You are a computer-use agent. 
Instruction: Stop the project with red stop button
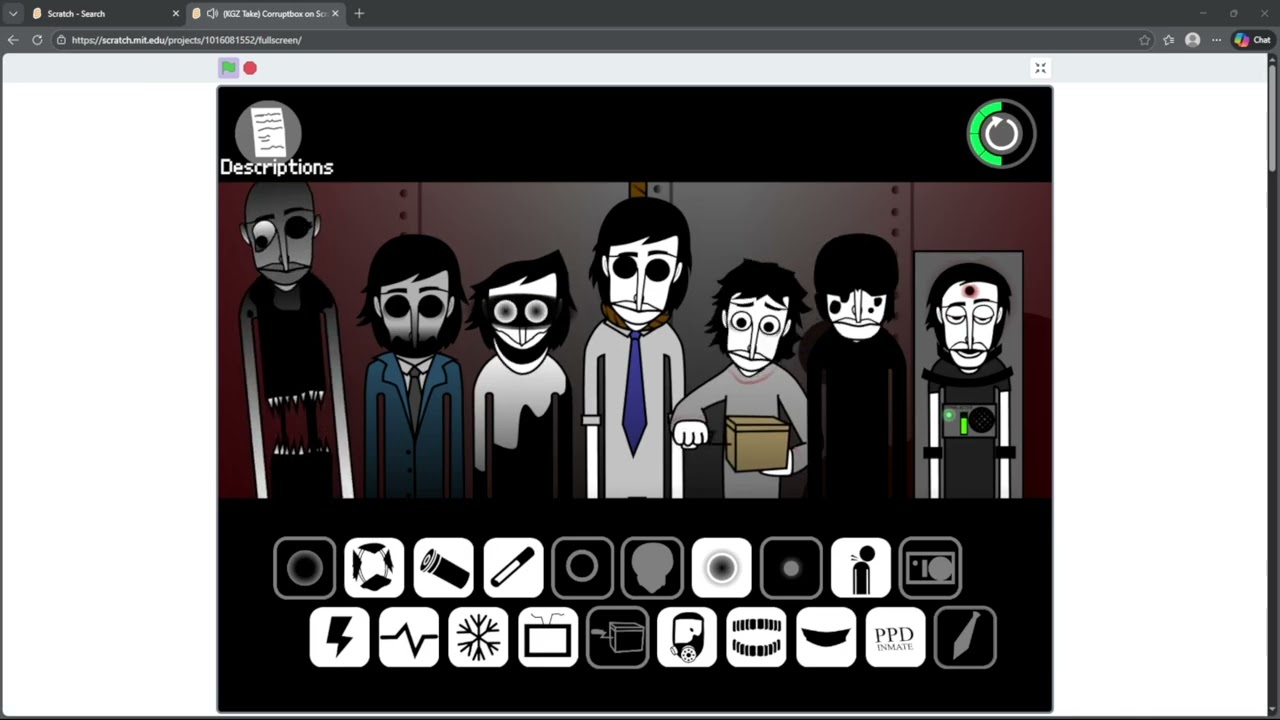tap(250, 68)
